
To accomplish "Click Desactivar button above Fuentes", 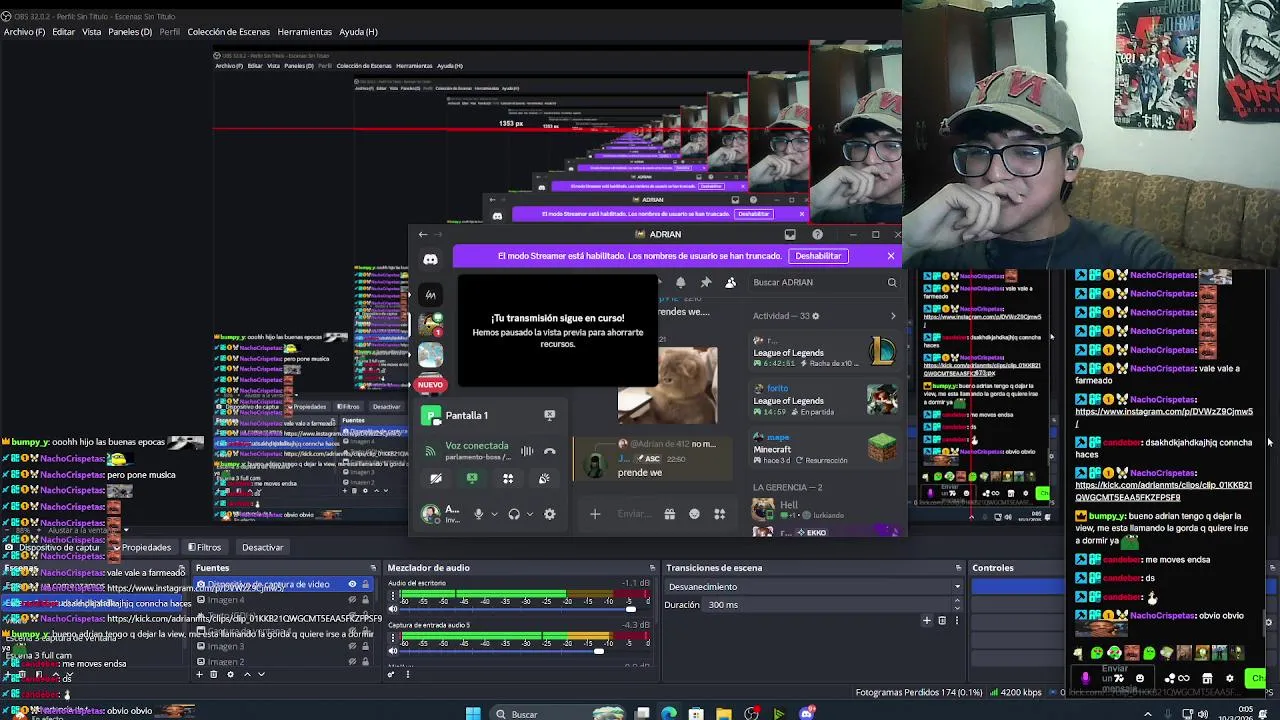I will tap(262, 547).
